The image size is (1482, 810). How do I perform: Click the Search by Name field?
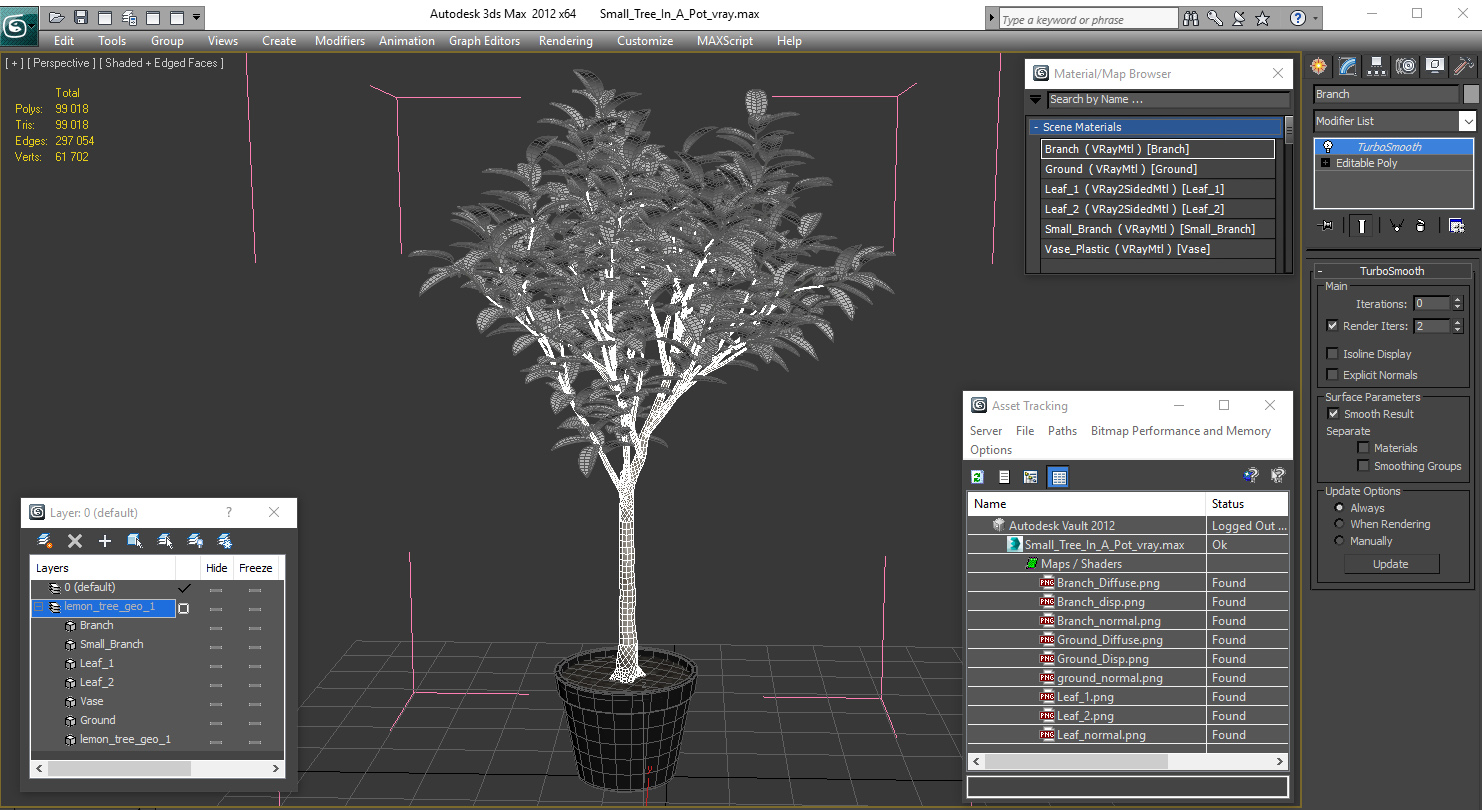click(1168, 99)
